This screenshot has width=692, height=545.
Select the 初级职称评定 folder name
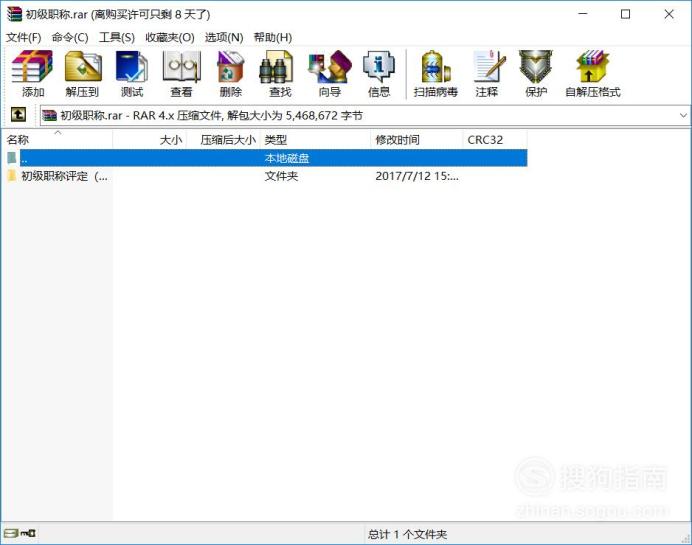pyautogui.click(x=64, y=176)
